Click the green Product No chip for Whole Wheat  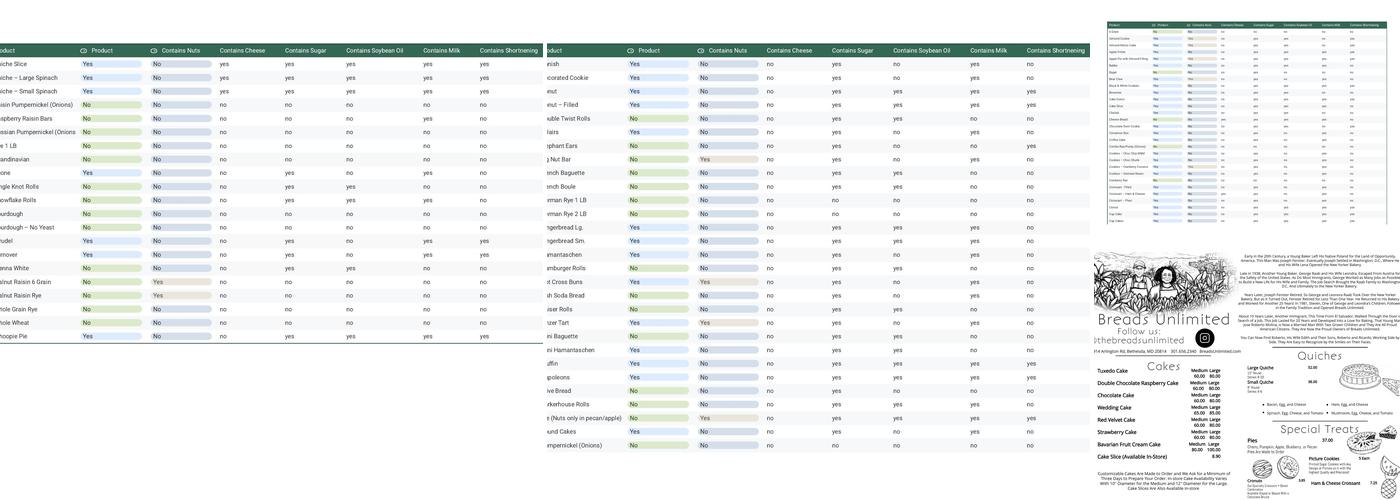pyautogui.click(x=111, y=323)
